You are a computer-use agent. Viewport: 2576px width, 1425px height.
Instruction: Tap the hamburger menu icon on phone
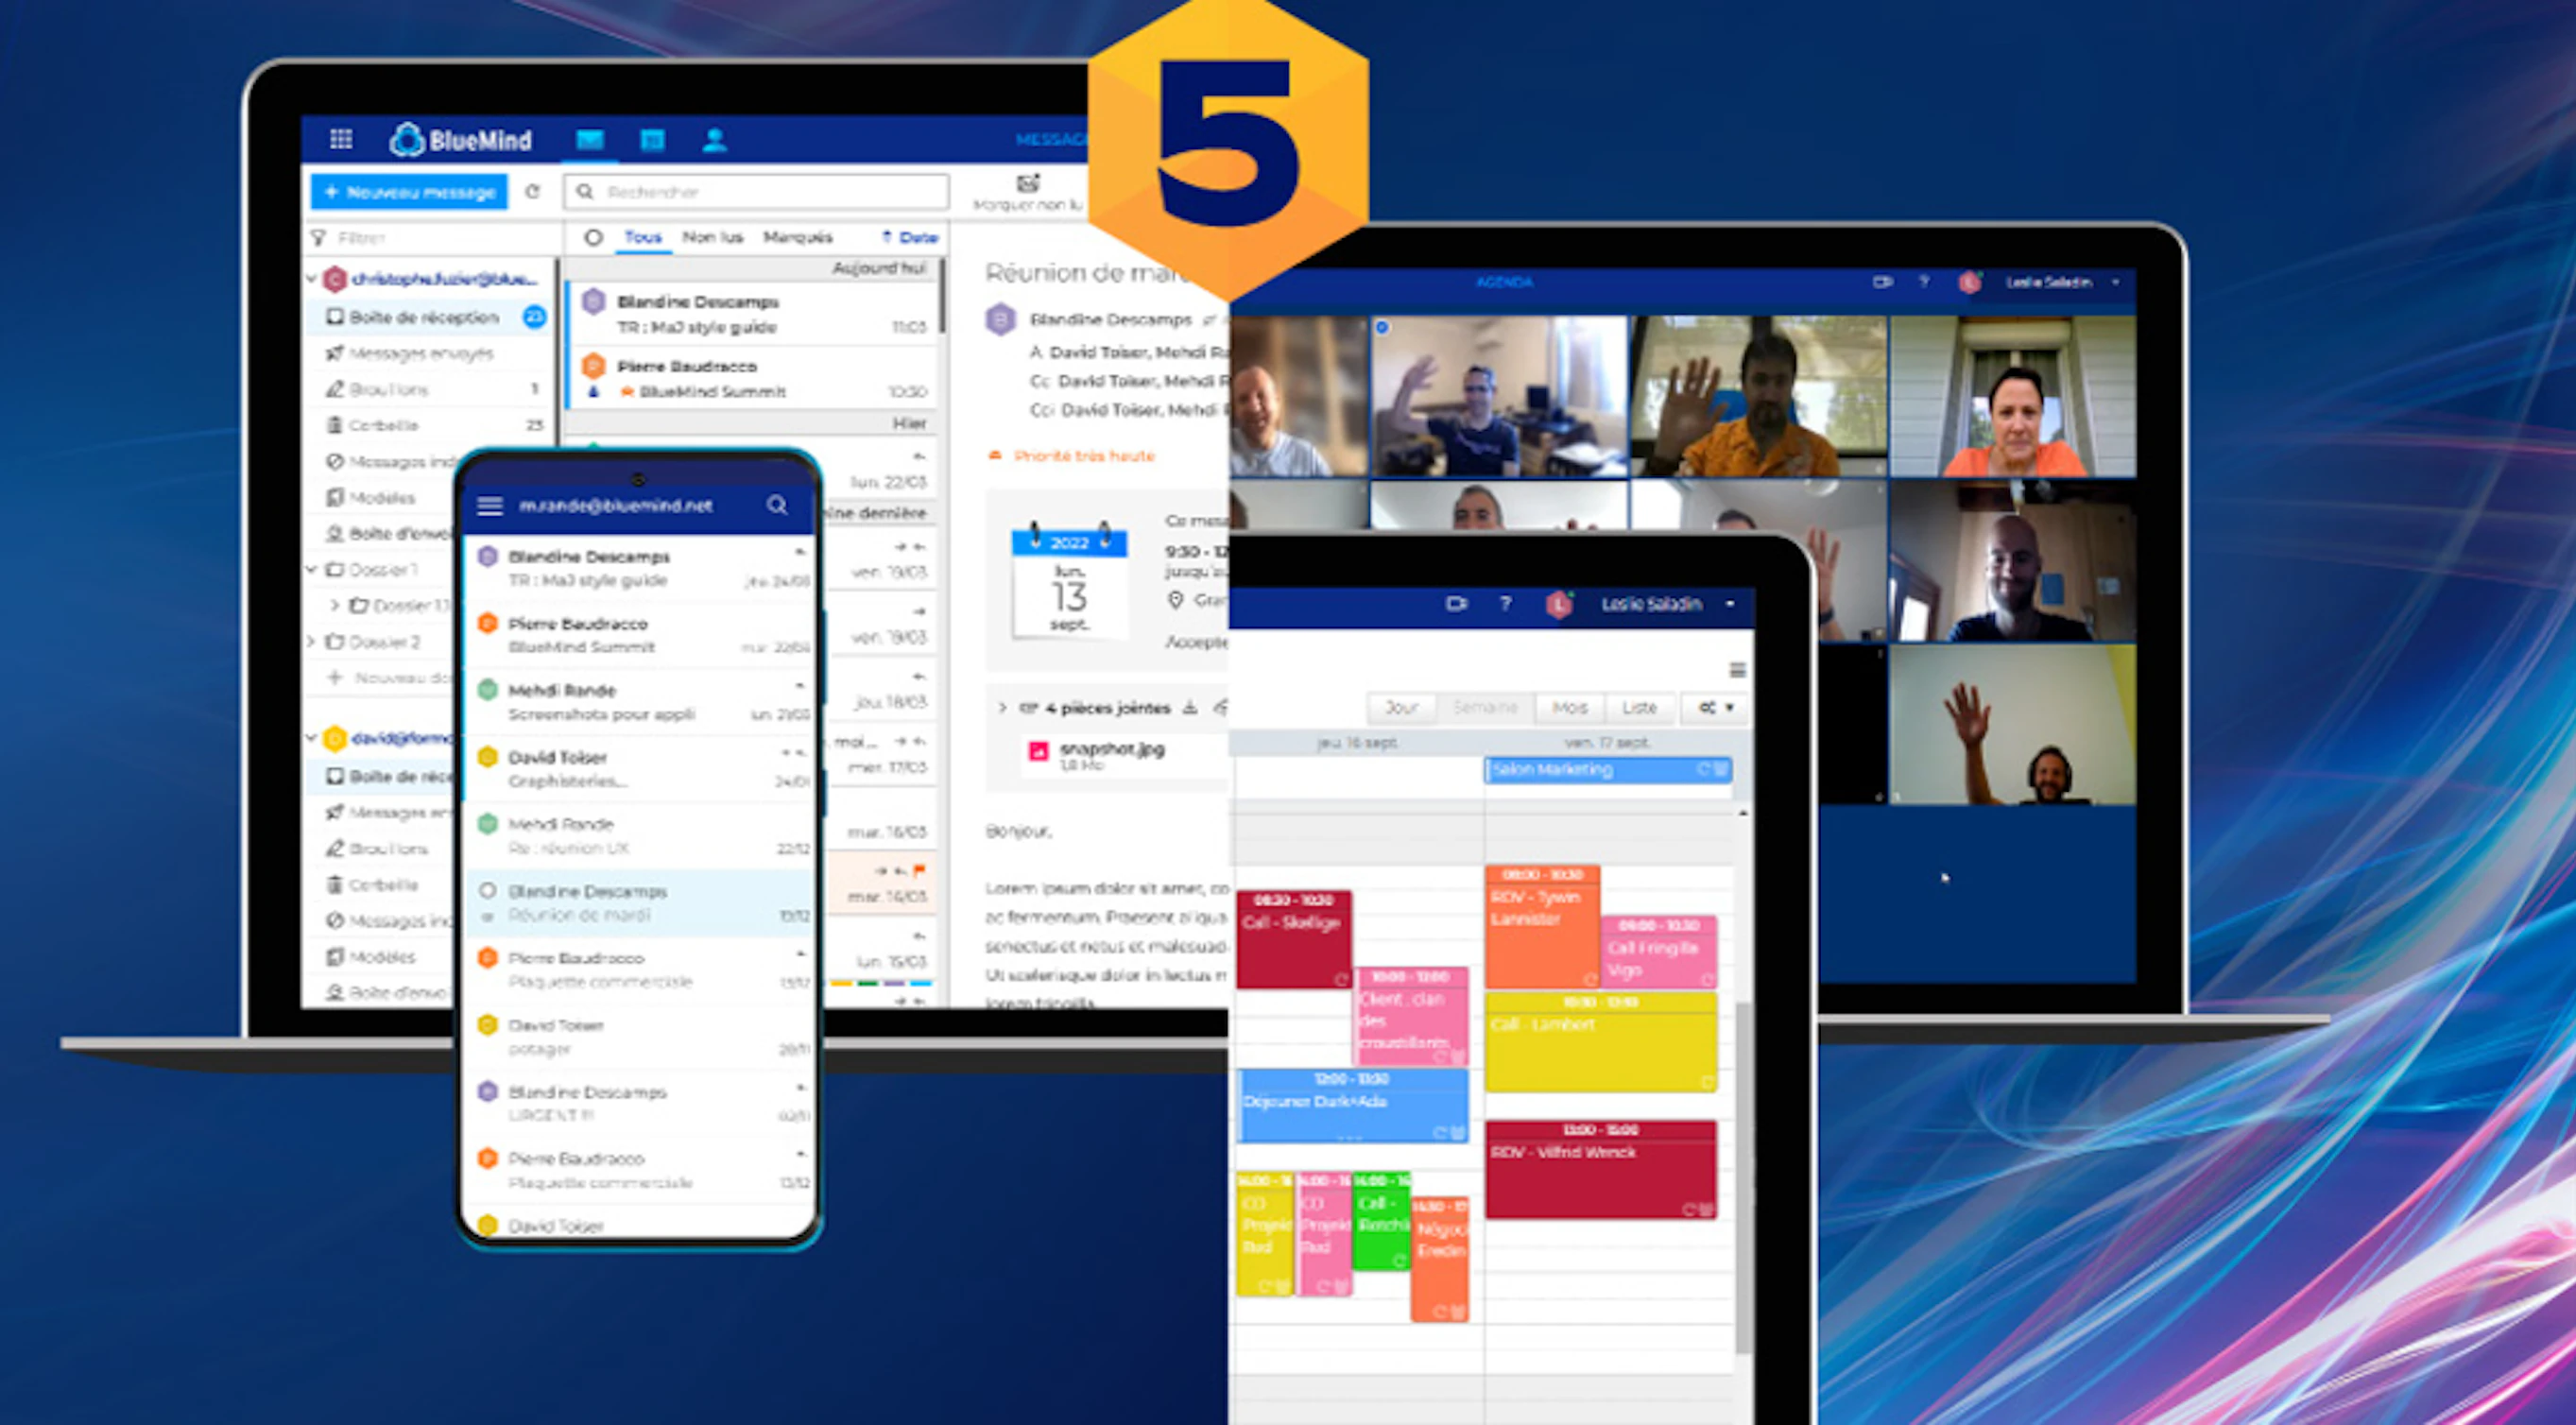click(x=490, y=506)
